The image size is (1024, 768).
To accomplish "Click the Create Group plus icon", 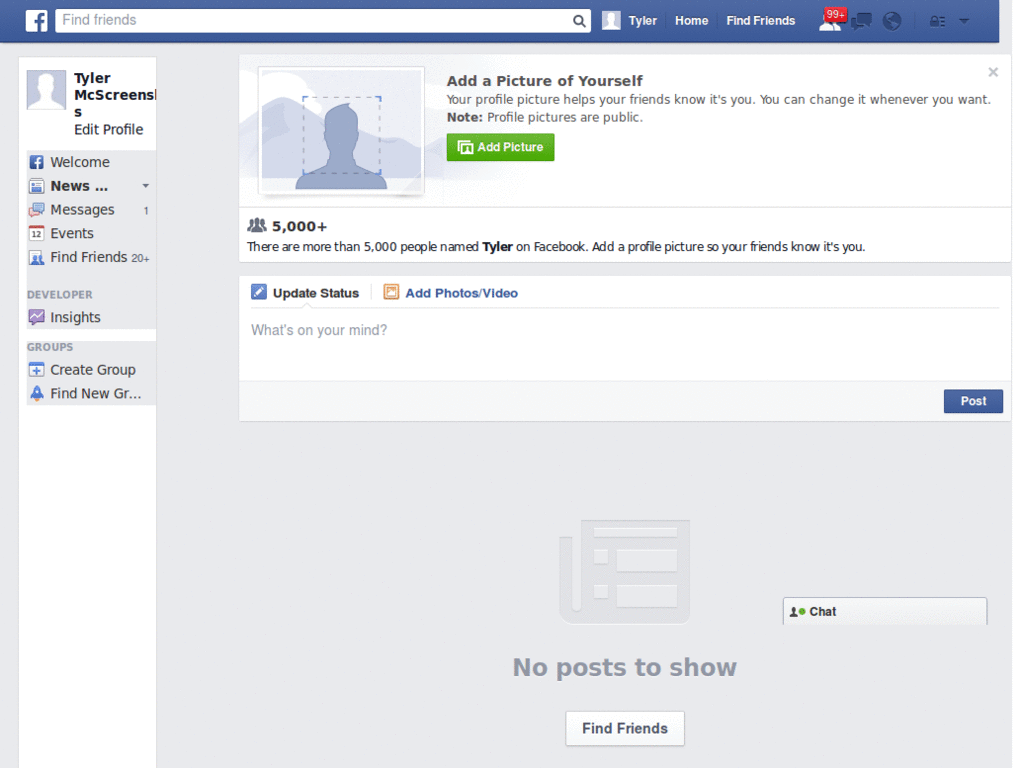I will point(37,370).
